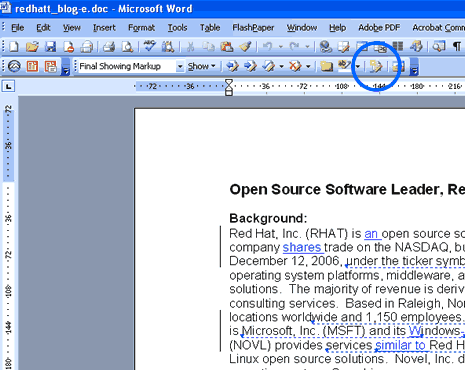Open the Format menu
The height and width of the screenshot is (370, 465).
tap(141, 28)
